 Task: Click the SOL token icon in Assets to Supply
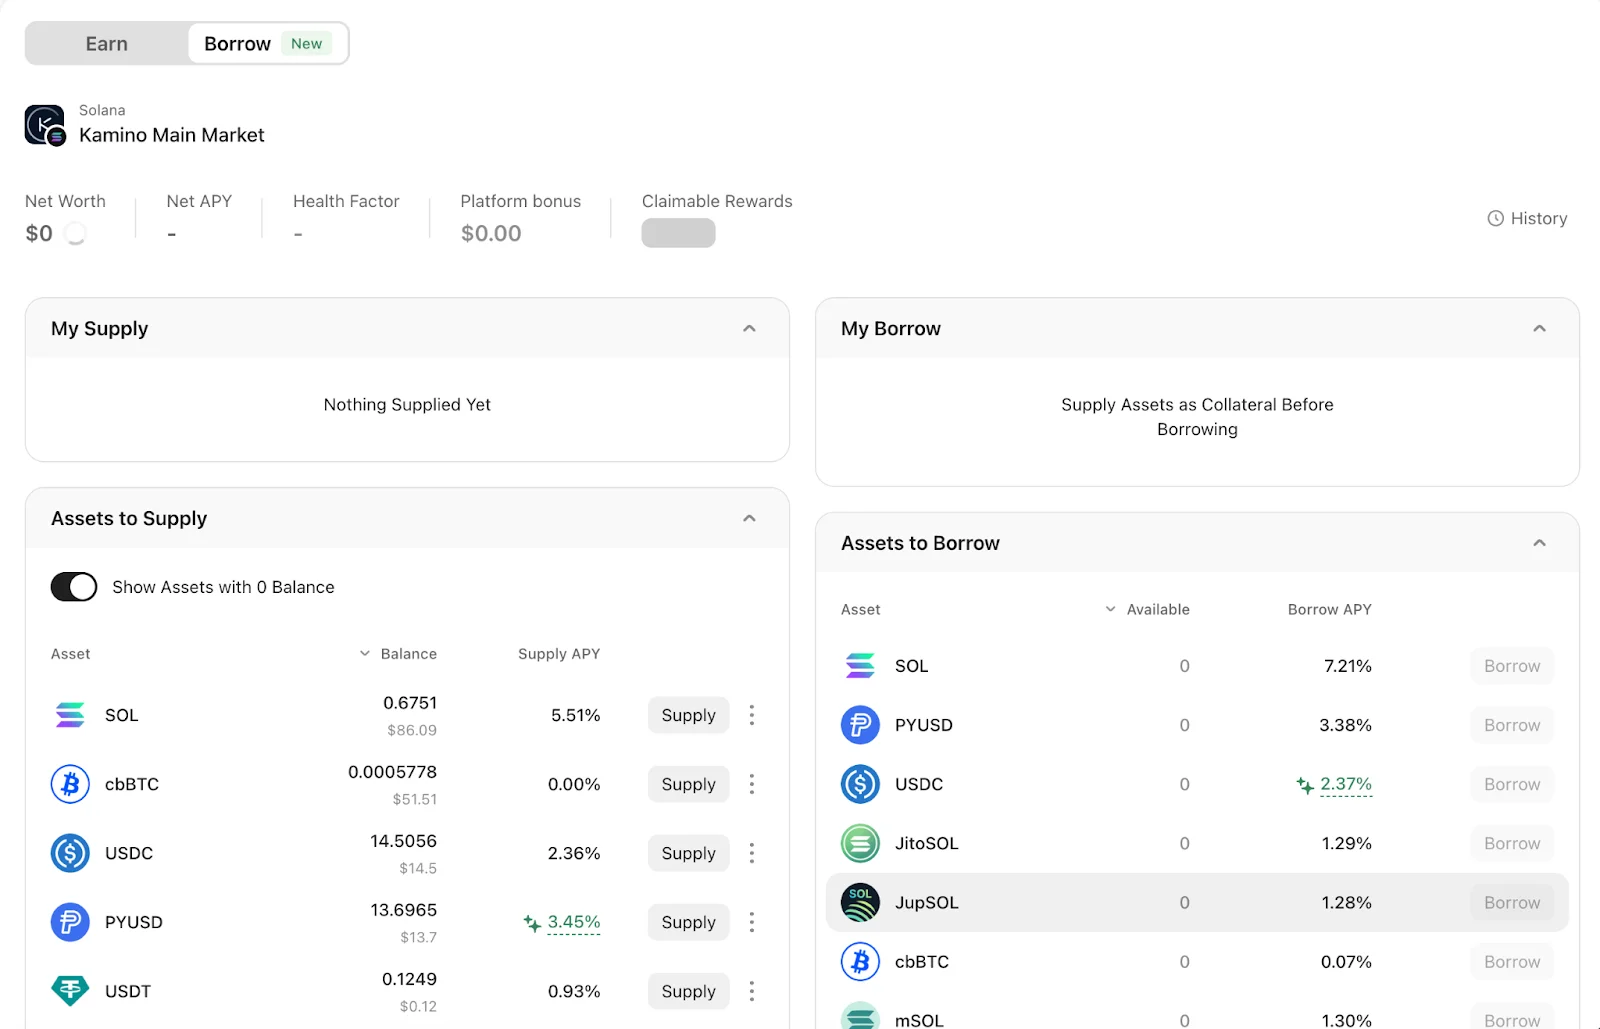pyautogui.click(x=70, y=715)
